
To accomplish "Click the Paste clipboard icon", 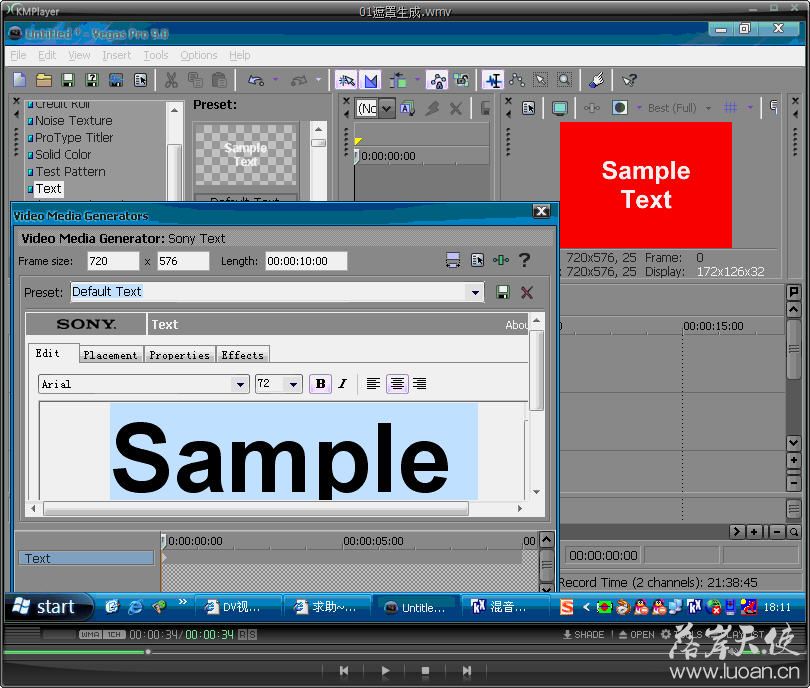I will pyautogui.click(x=220, y=80).
